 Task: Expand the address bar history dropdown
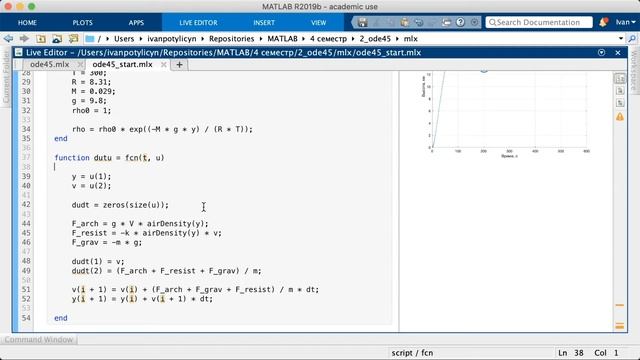pyautogui.click(x=621, y=39)
